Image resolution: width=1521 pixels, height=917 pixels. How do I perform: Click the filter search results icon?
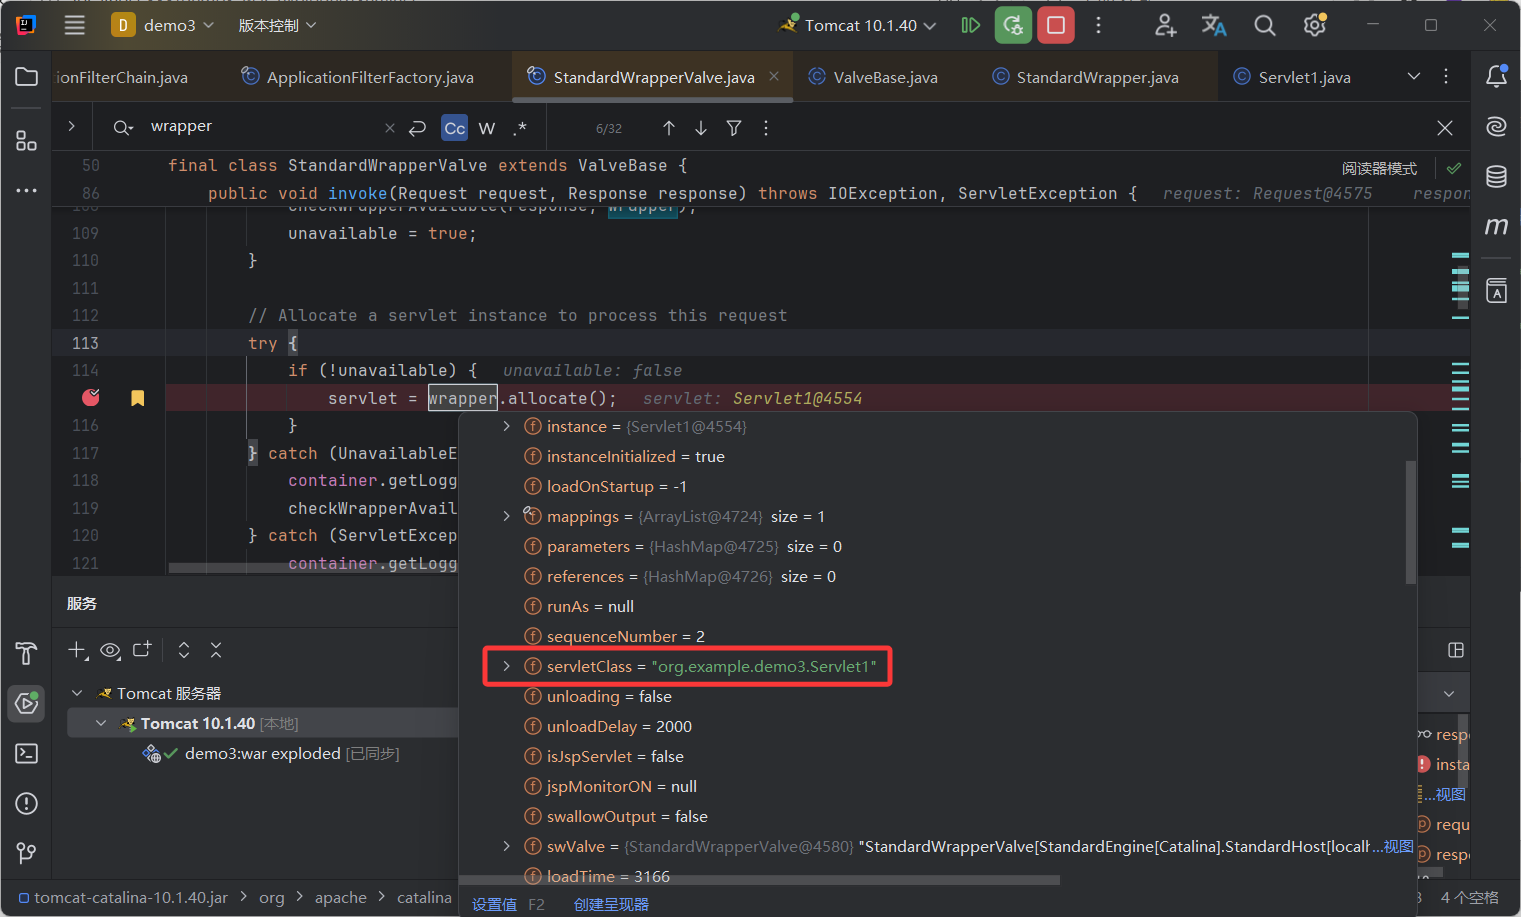pos(734,128)
